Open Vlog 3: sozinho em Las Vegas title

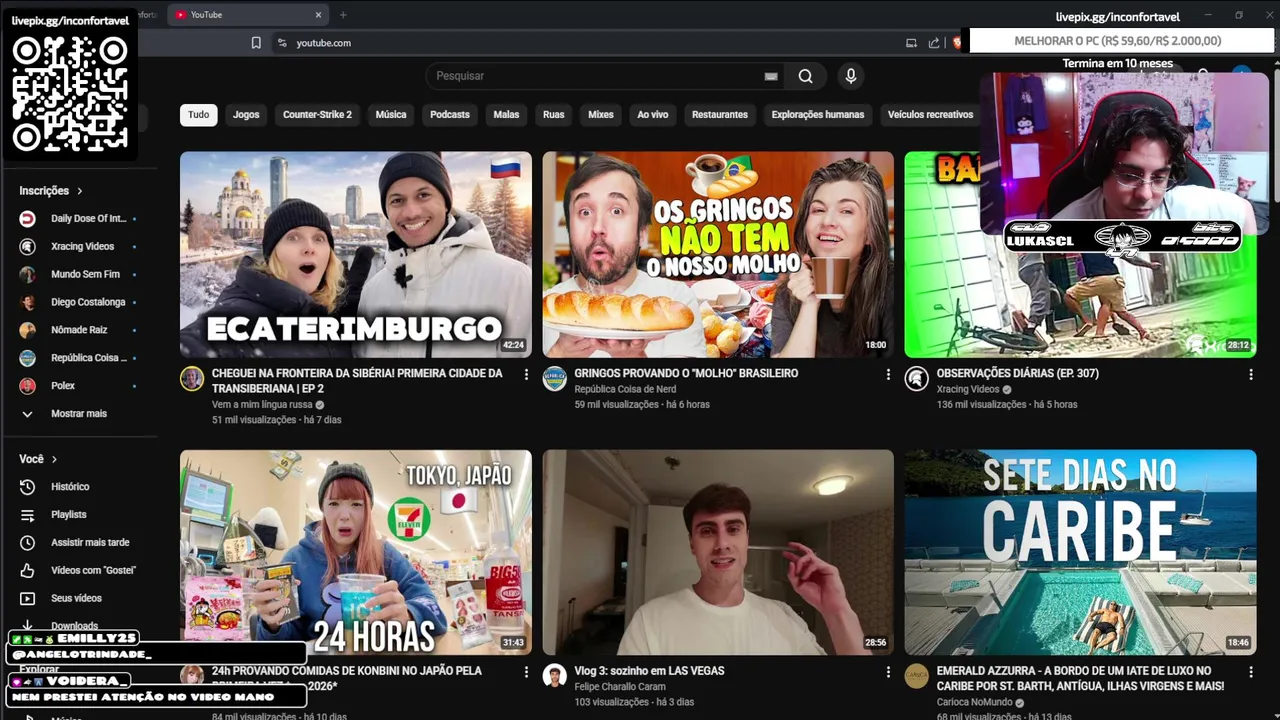[649, 671]
